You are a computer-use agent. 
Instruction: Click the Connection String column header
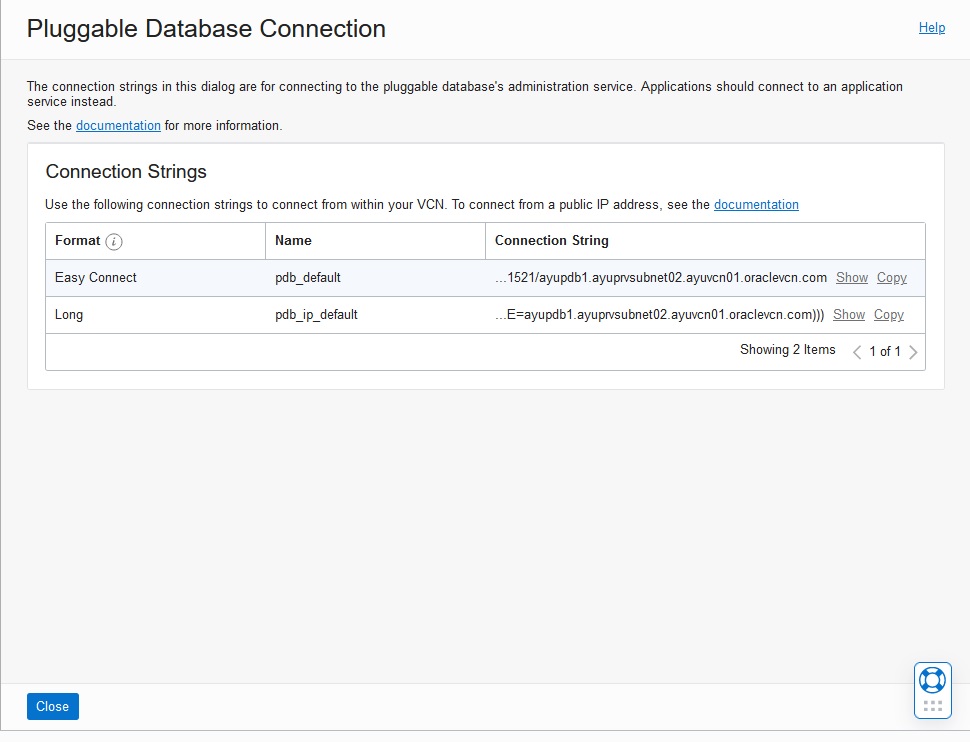tap(551, 241)
